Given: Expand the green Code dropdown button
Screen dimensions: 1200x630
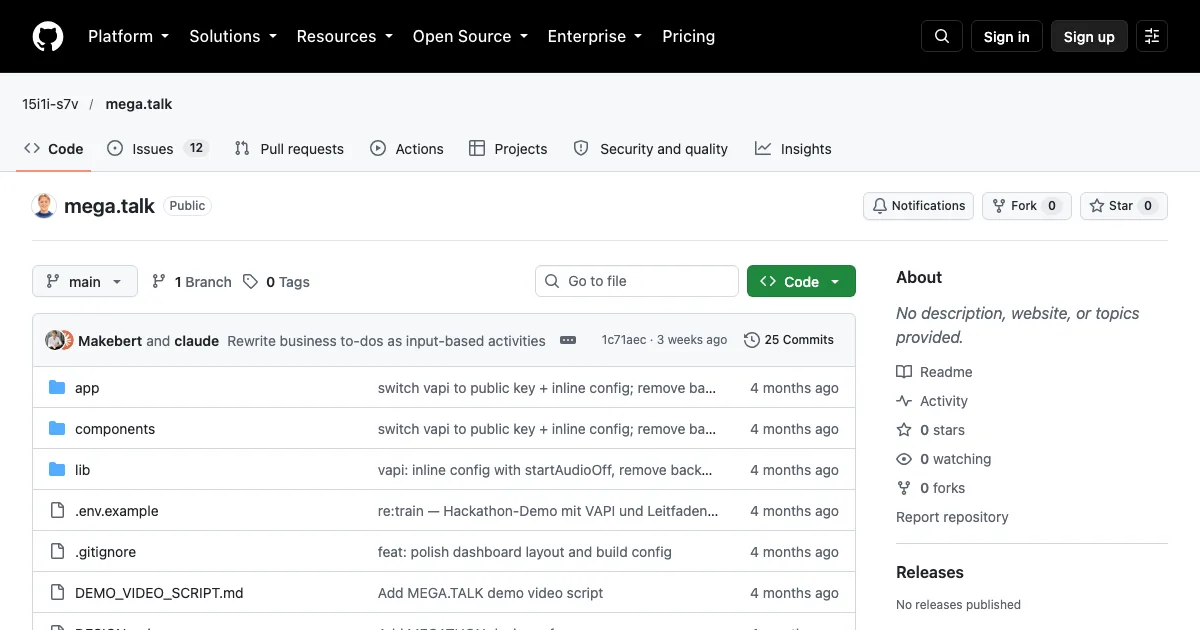Looking at the screenshot, I should pyautogui.click(x=801, y=282).
